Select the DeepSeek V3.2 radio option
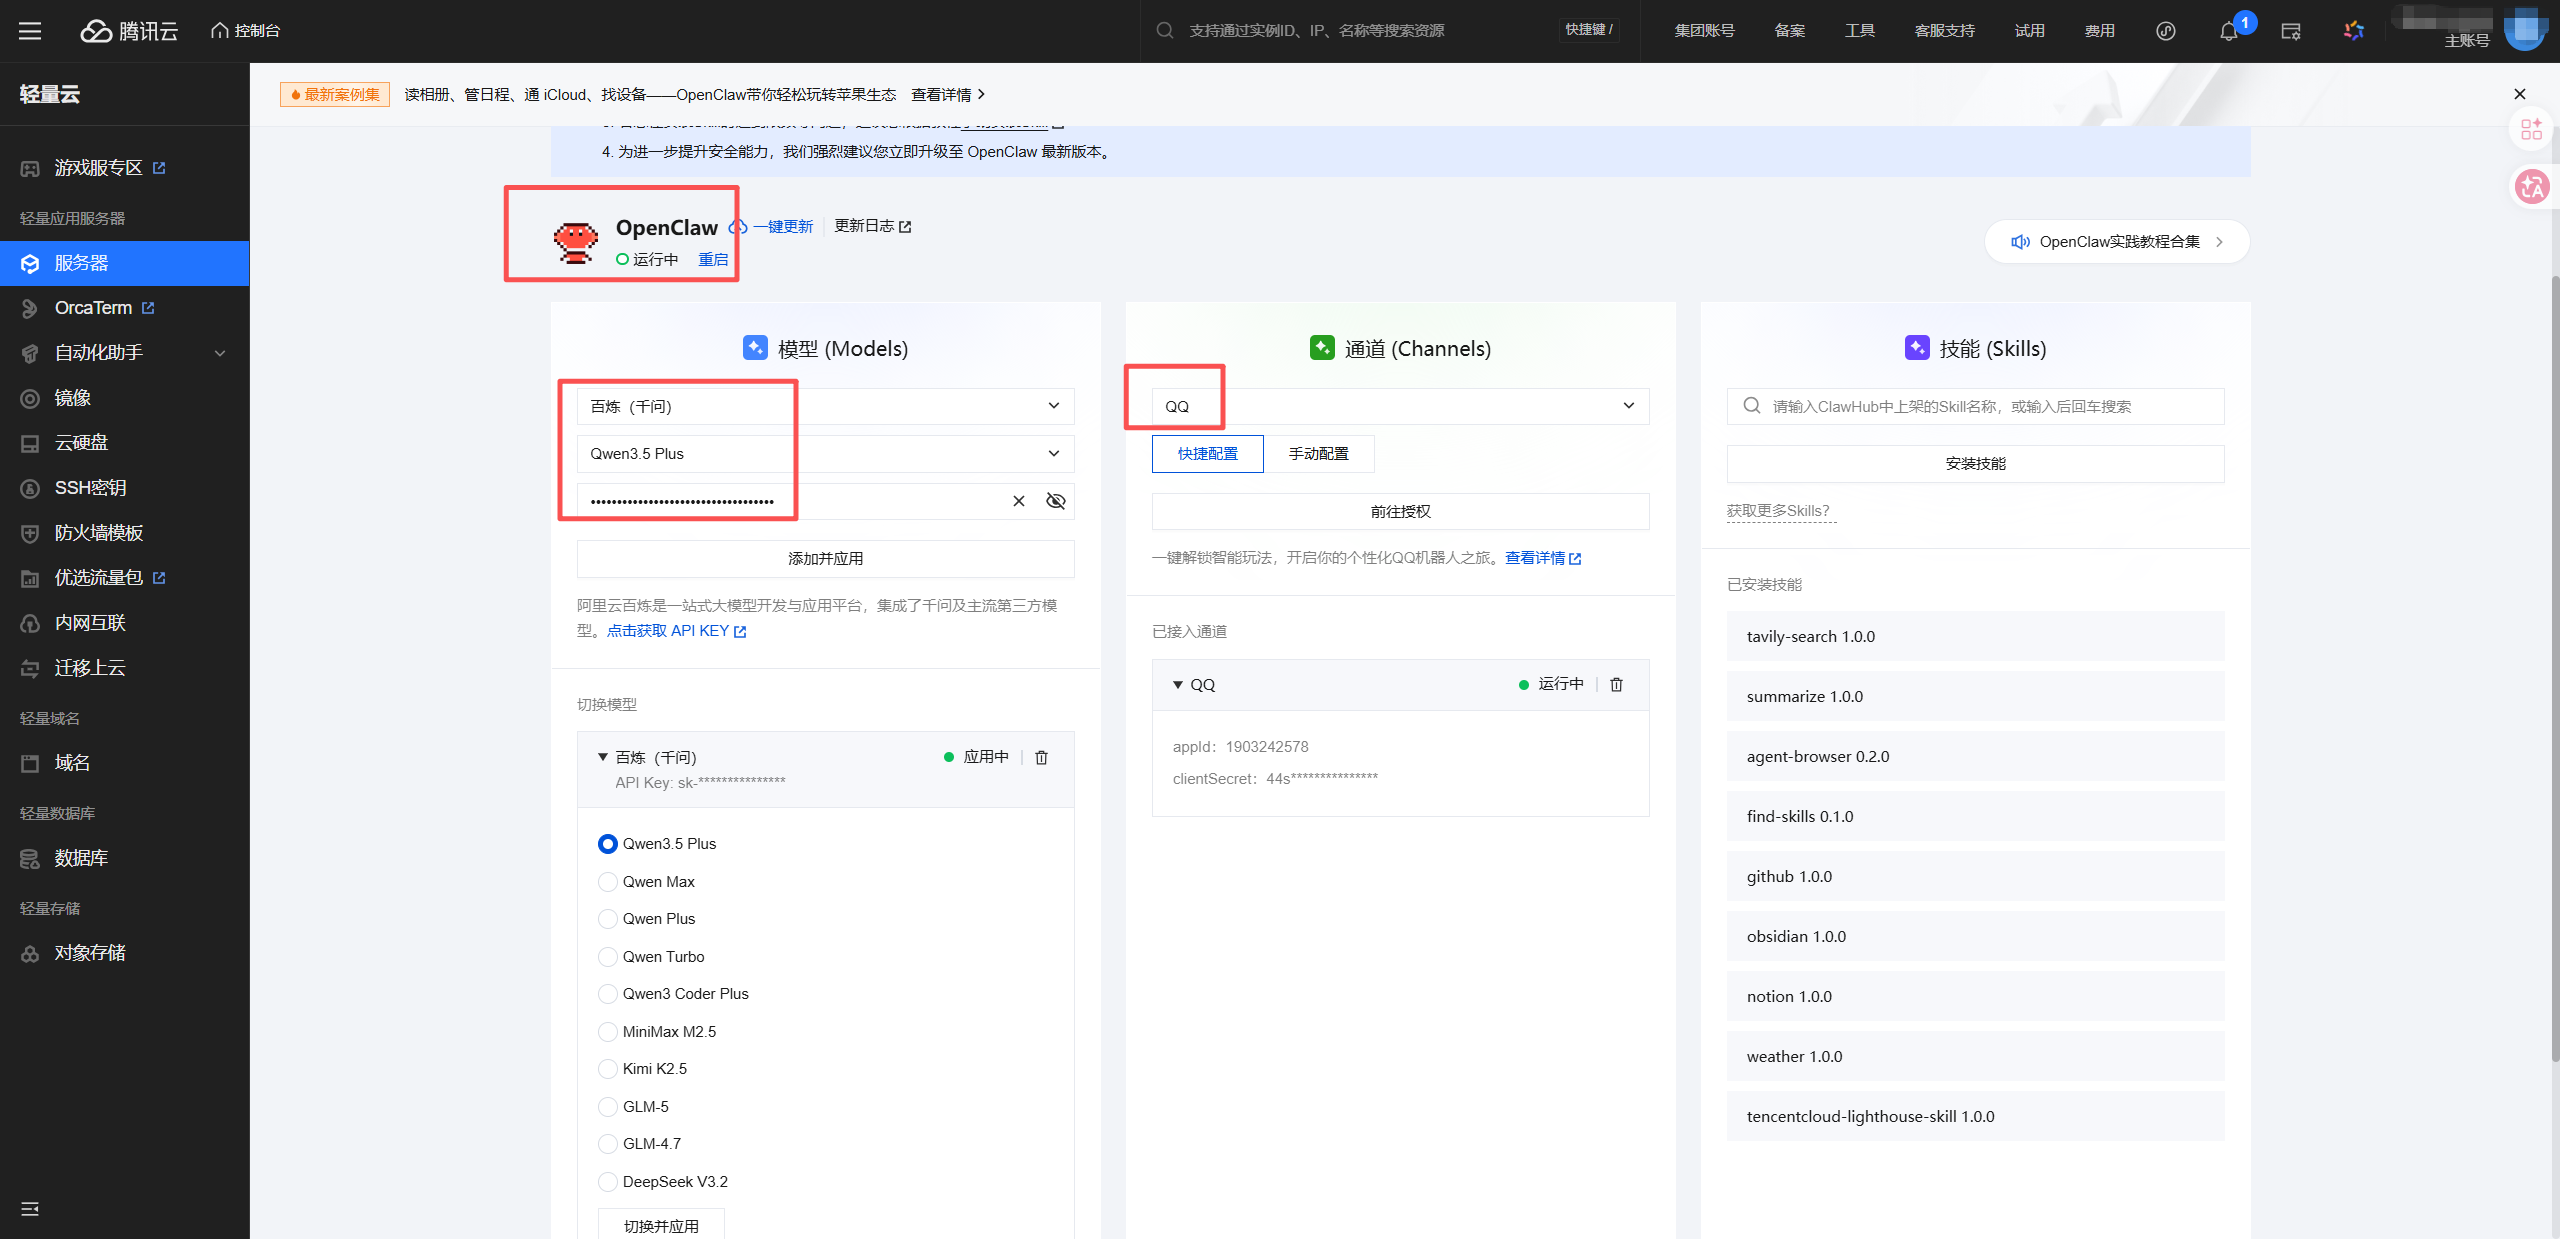This screenshot has width=2560, height=1239. (608, 1182)
